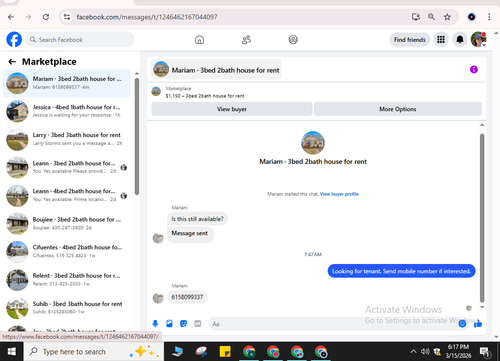Click the address bar URL
This screenshot has height=361, width=500.
point(147,17)
